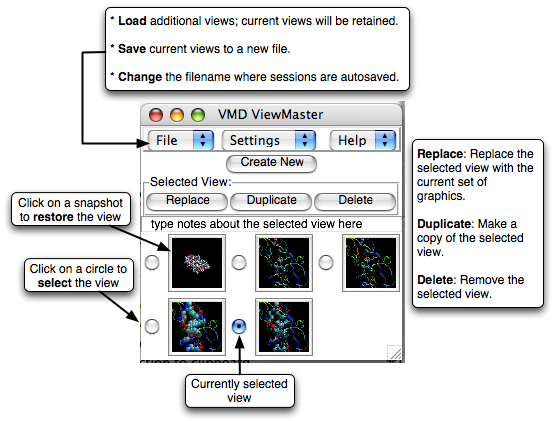Open the Settings dropdown arrows
Image resolution: width=554 pixels, height=421 pixels.
(x=305, y=140)
